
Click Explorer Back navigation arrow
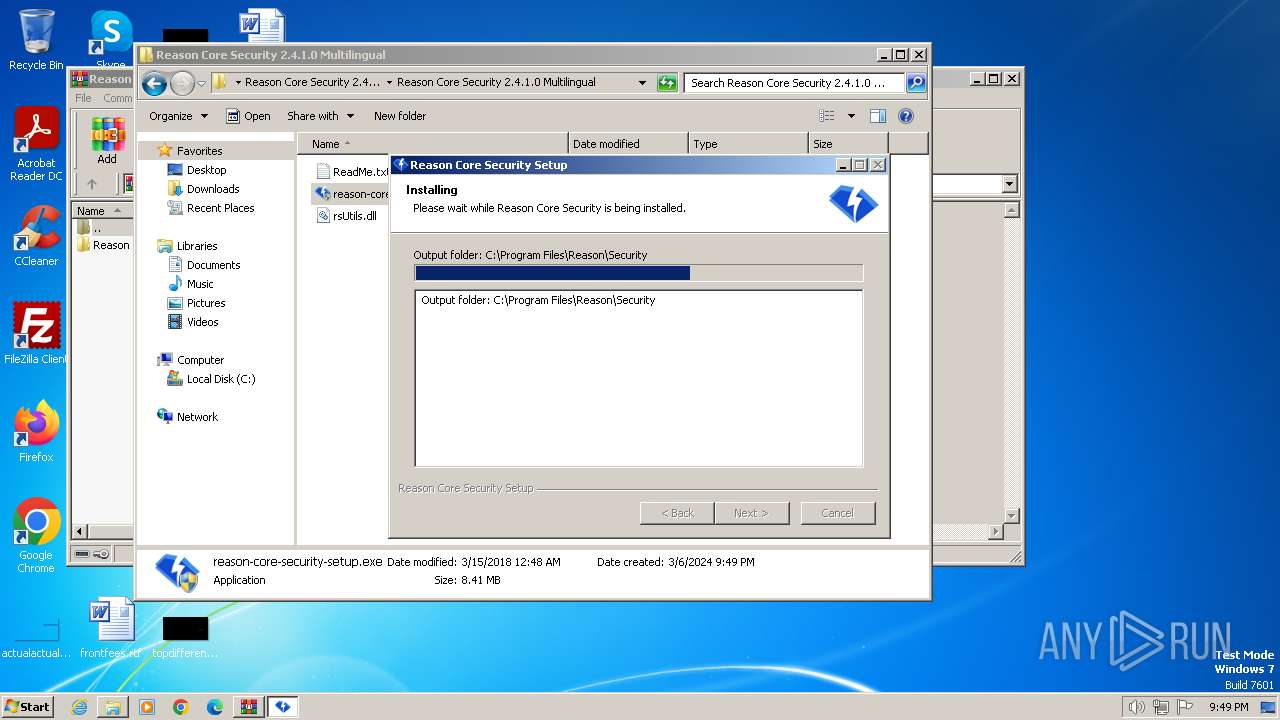coord(154,83)
